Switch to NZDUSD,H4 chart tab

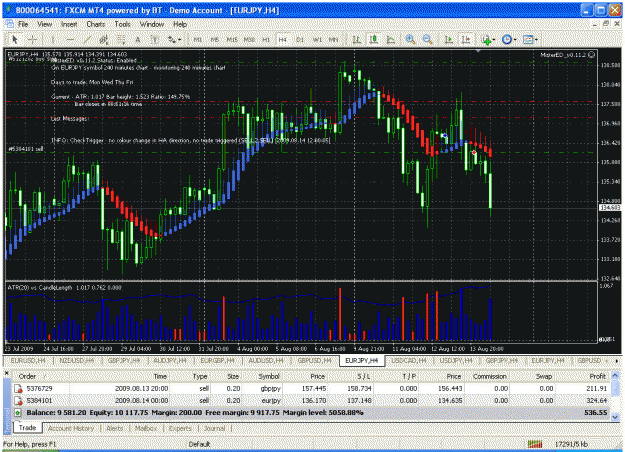tap(76, 360)
